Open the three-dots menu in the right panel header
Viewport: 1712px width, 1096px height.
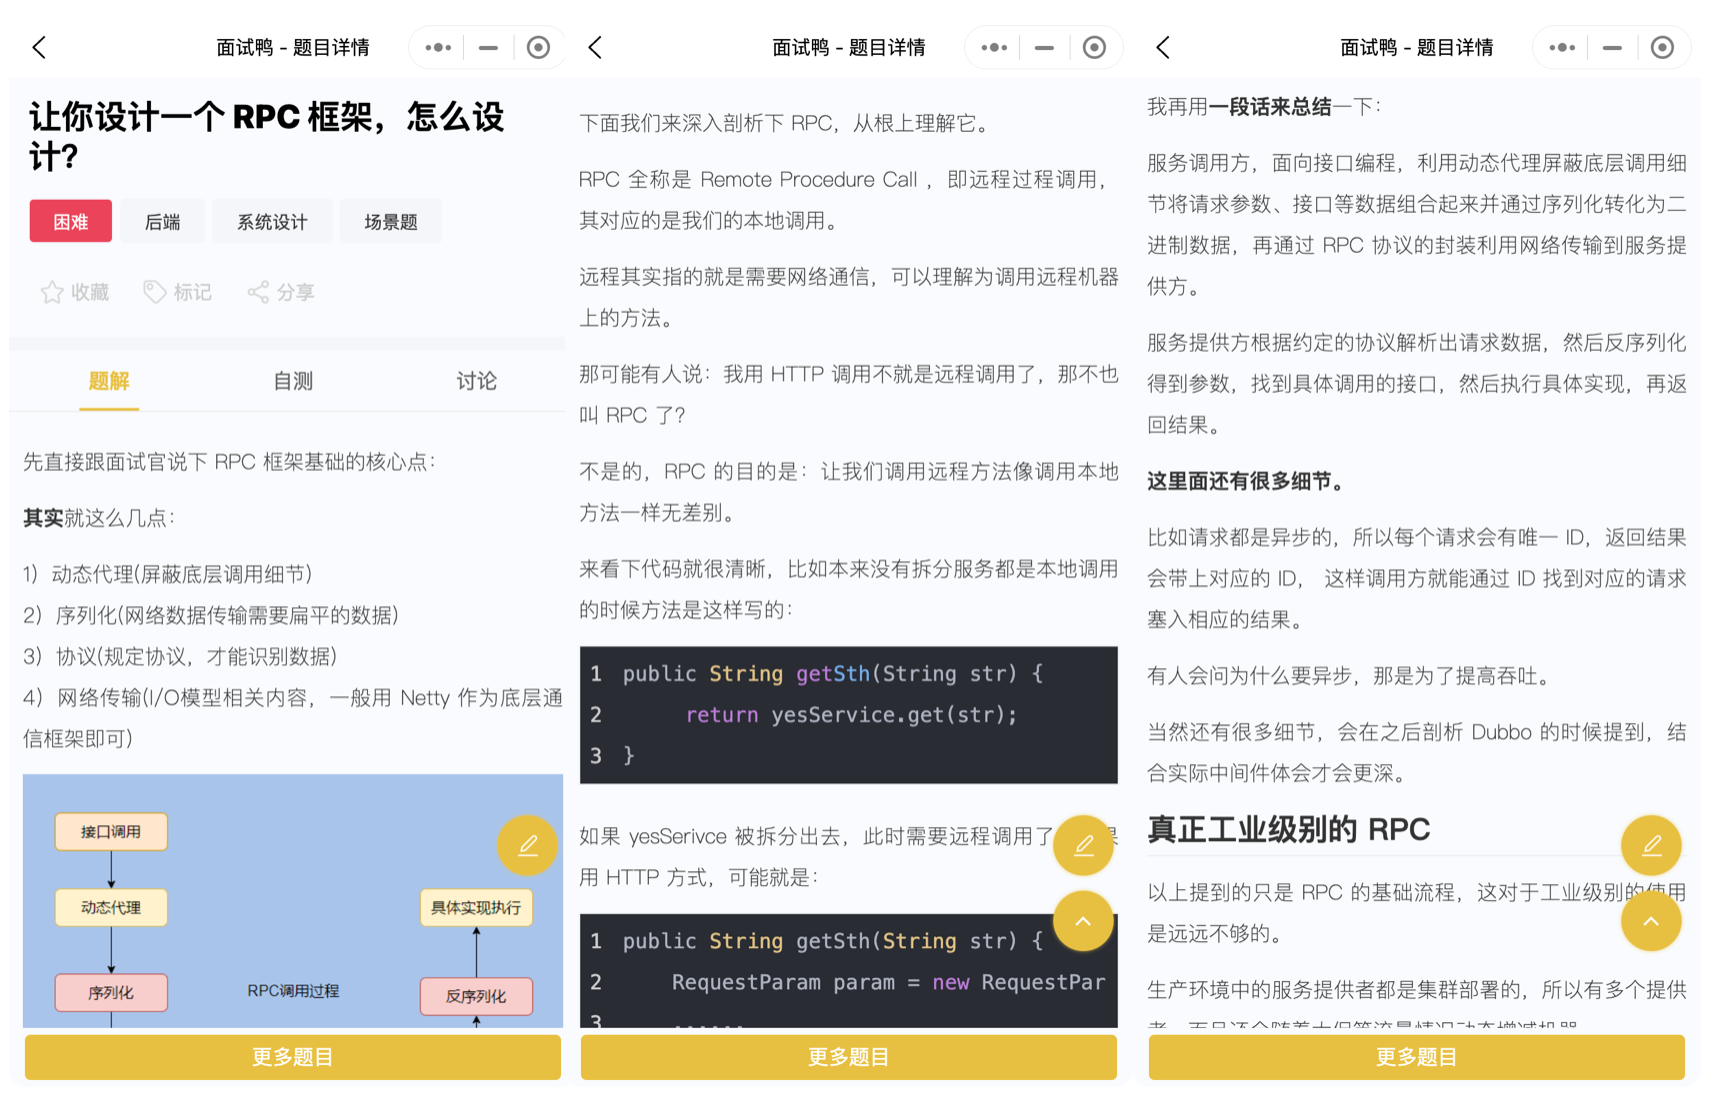[1561, 48]
